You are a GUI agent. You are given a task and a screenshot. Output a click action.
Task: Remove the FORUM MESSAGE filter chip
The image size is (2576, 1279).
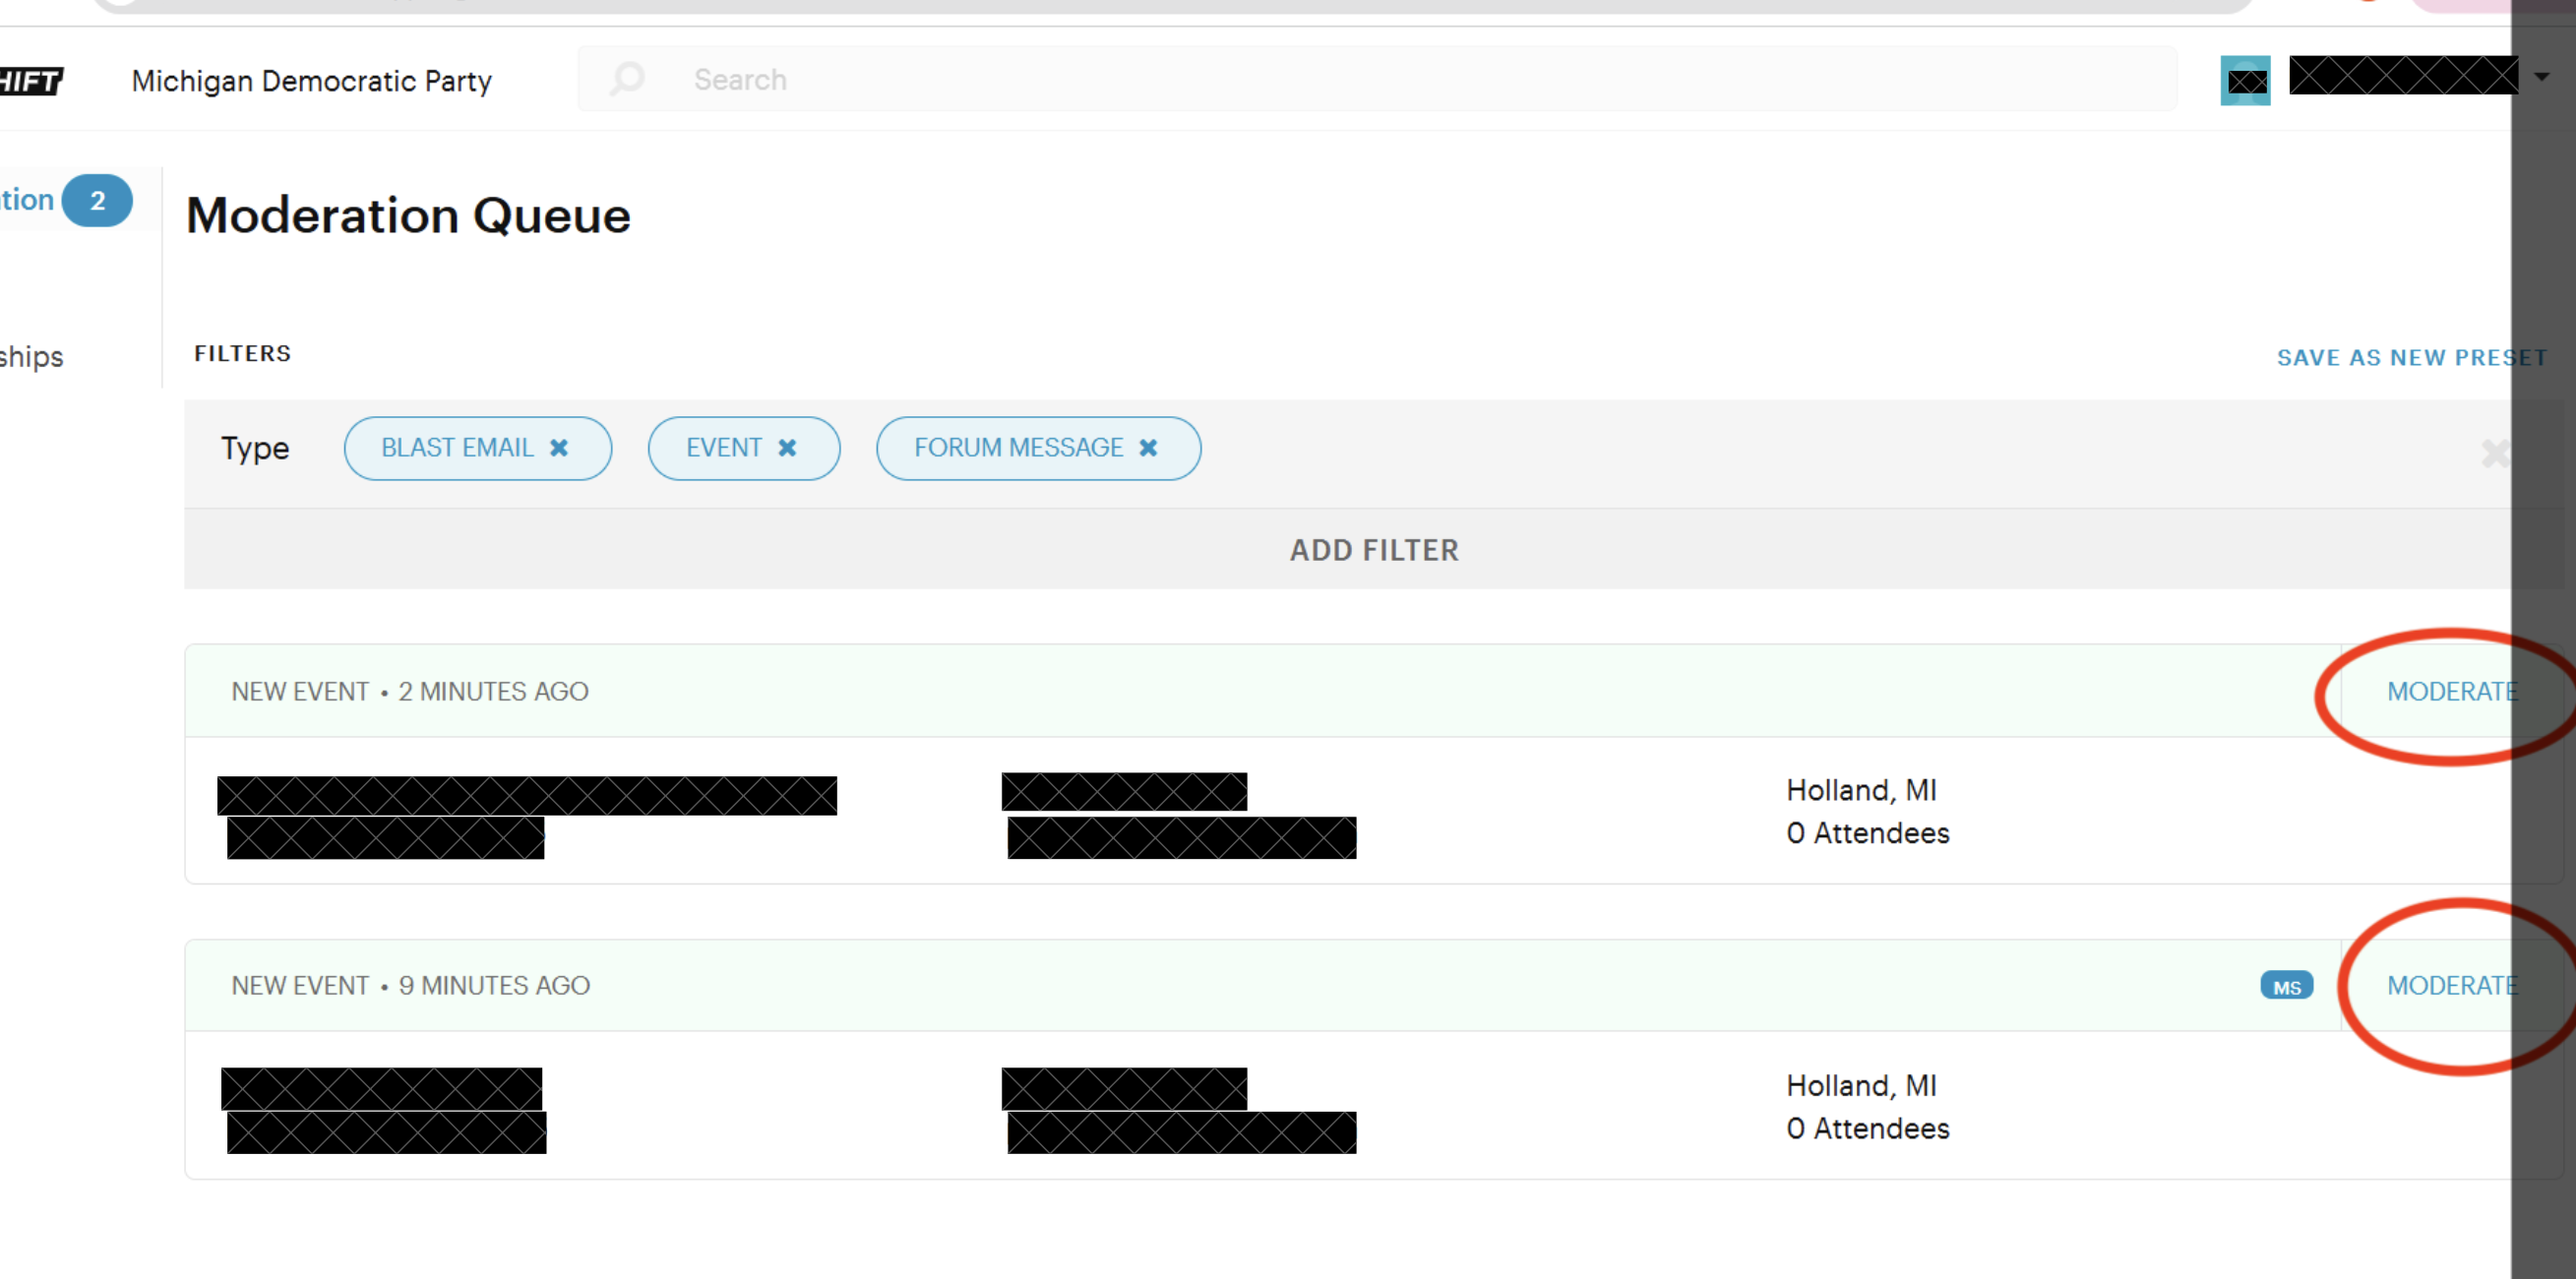[1148, 448]
